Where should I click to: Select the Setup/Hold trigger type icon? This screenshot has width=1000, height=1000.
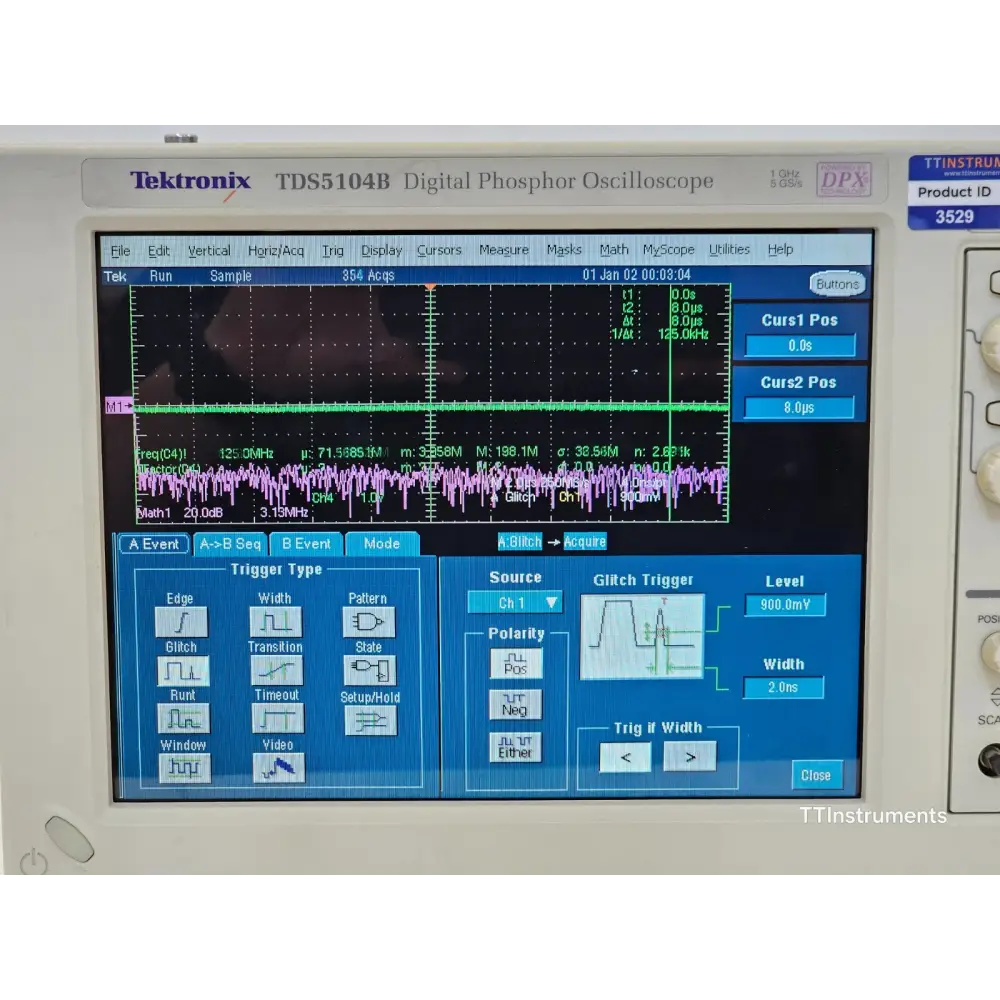[x=371, y=721]
